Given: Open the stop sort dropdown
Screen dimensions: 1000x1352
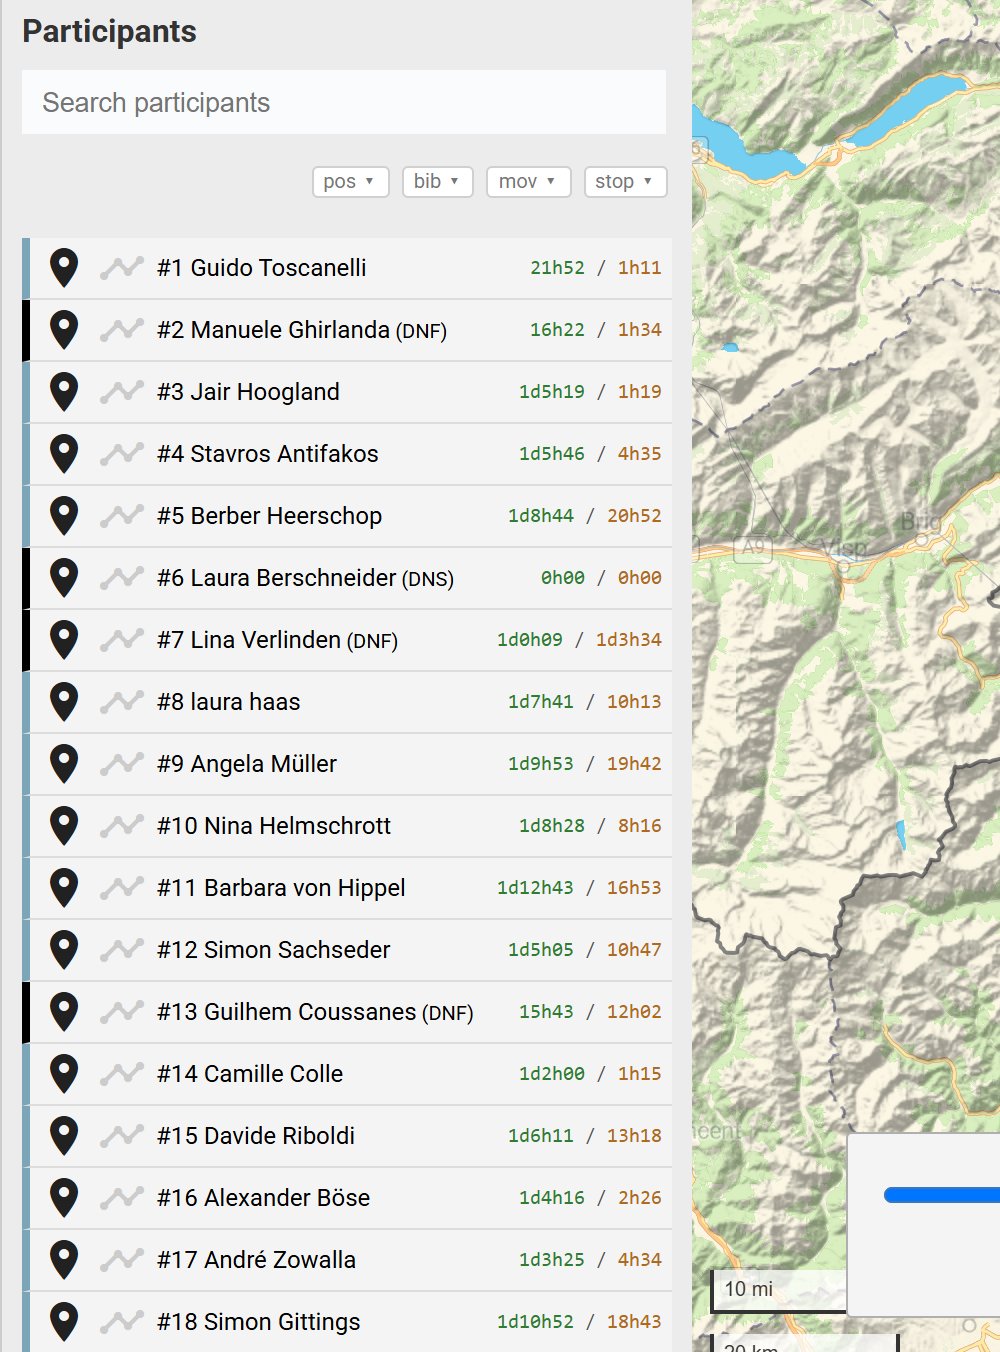Looking at the screenshot, I should (x=625, y=182).
